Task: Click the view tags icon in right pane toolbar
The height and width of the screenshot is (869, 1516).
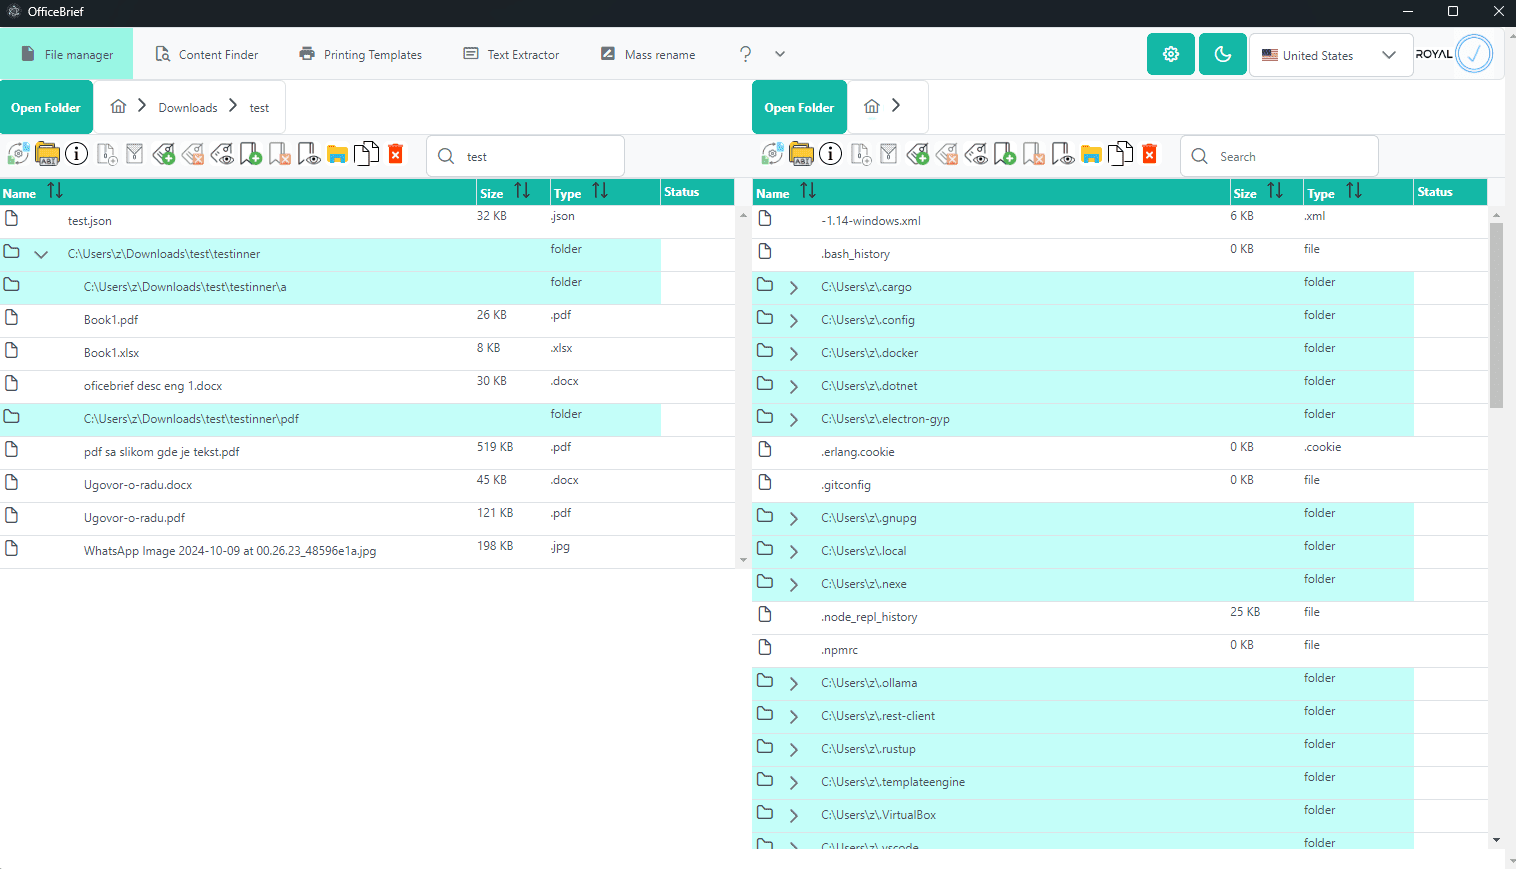Action: [x=976, y=154]
